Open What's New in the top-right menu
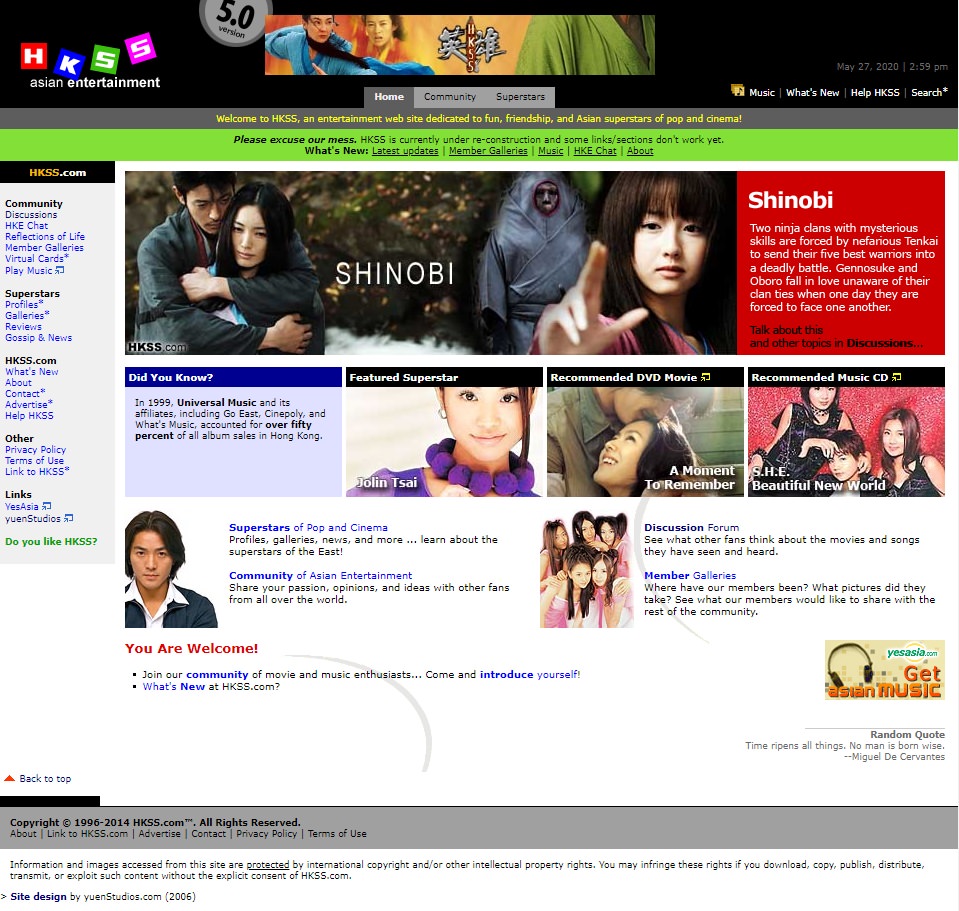This screenshot has height=911, width=959. pyautogui.click(x=812, y=92)
